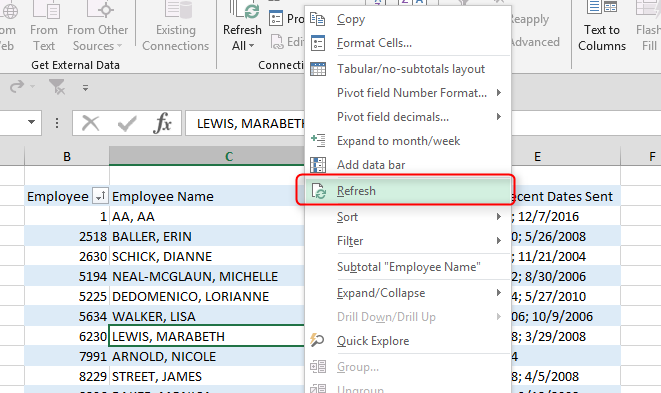Viewport: 661px width, 393px height.
Task: Cancel the entry with the X icon
Action: (90, 124)
